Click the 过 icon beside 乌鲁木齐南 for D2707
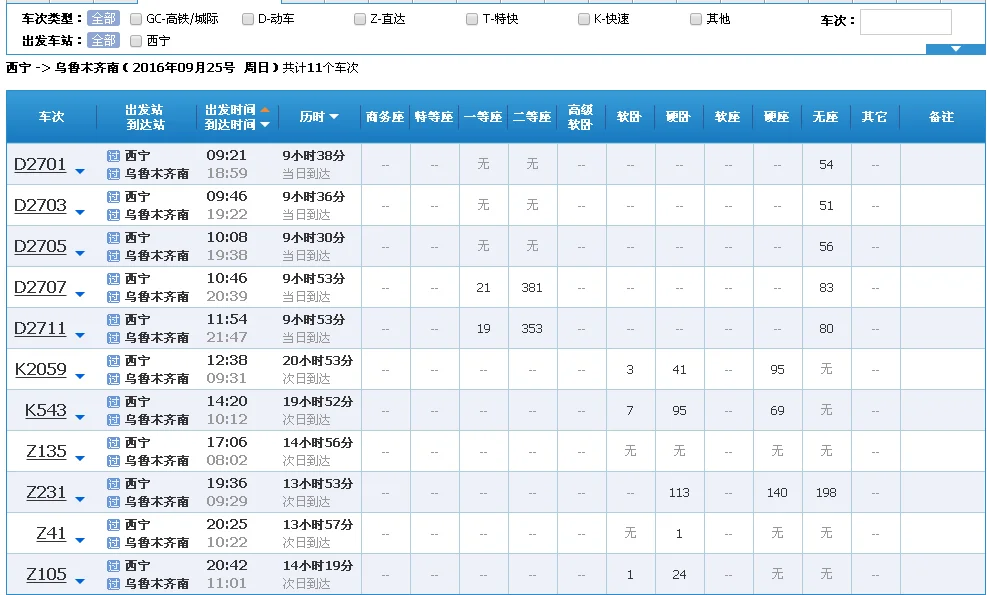The height and width of the screenshot is (595, 987). pos(113,296)
